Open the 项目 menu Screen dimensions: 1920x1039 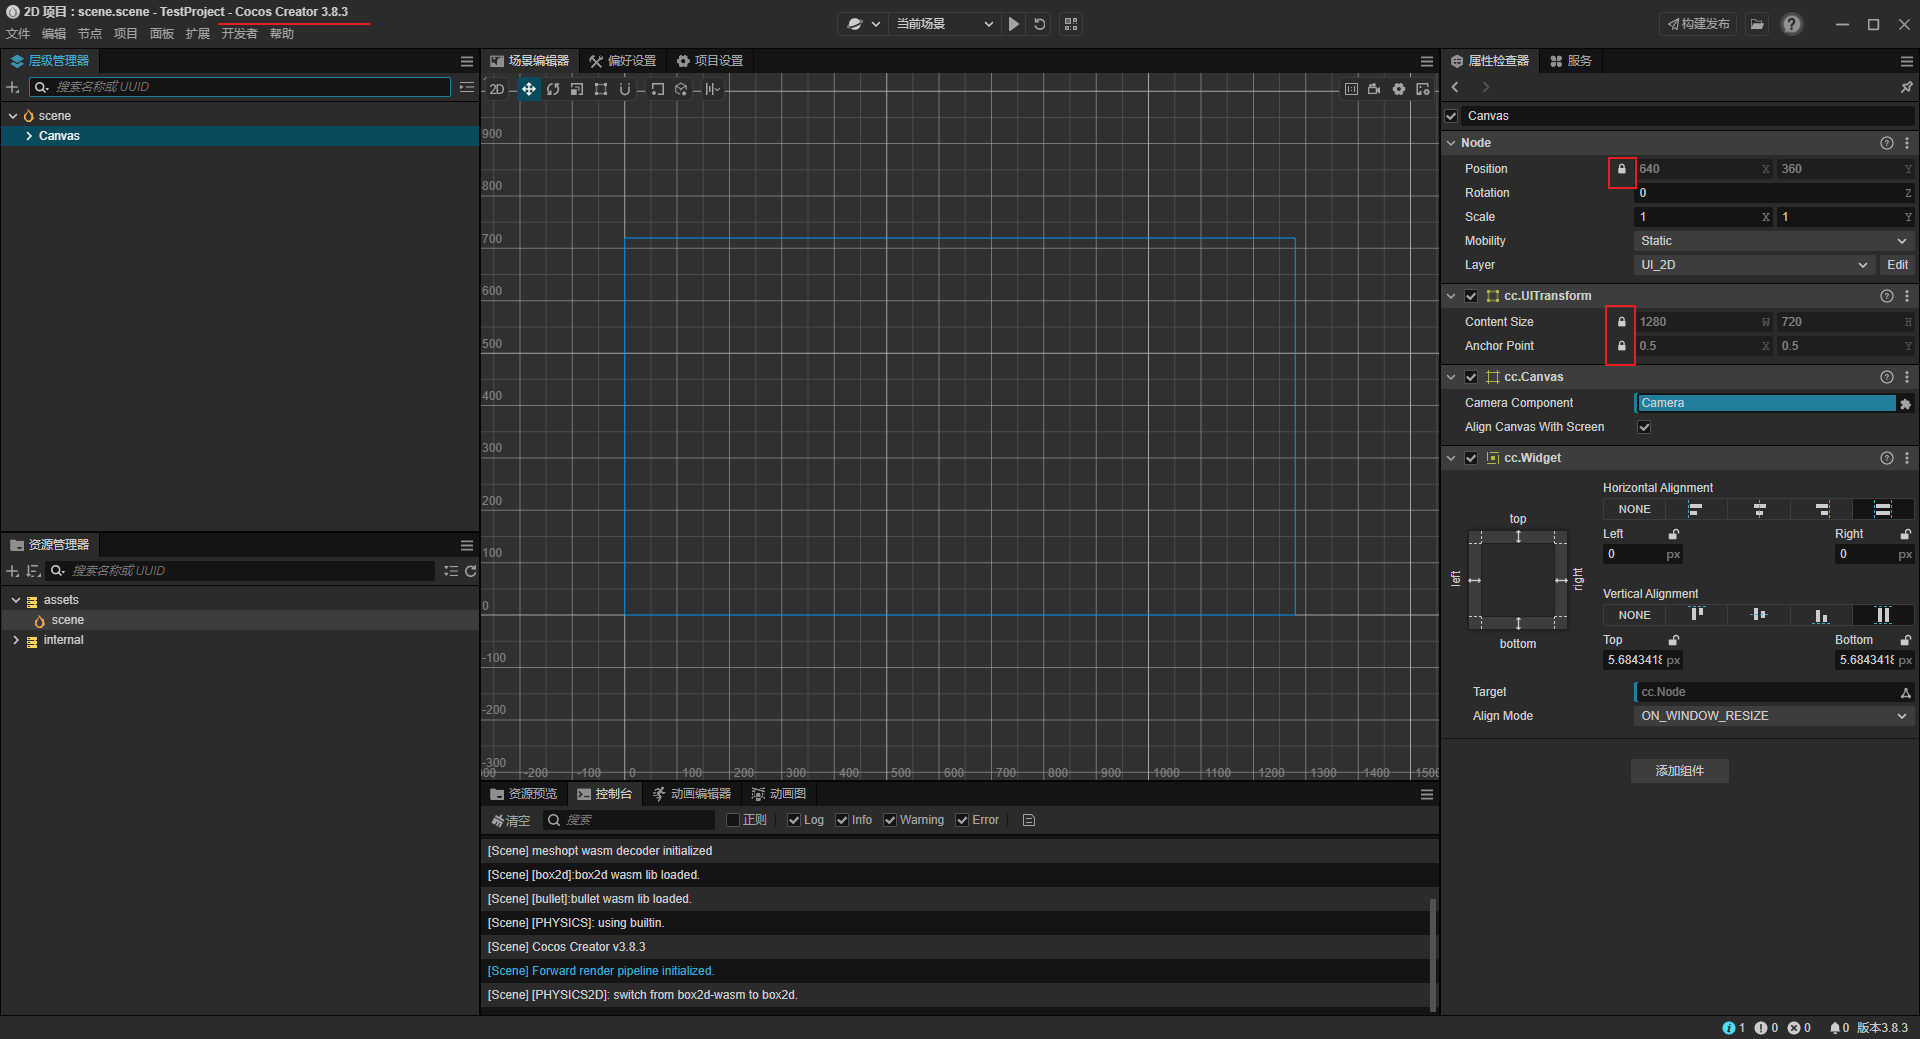pos(125,34)
